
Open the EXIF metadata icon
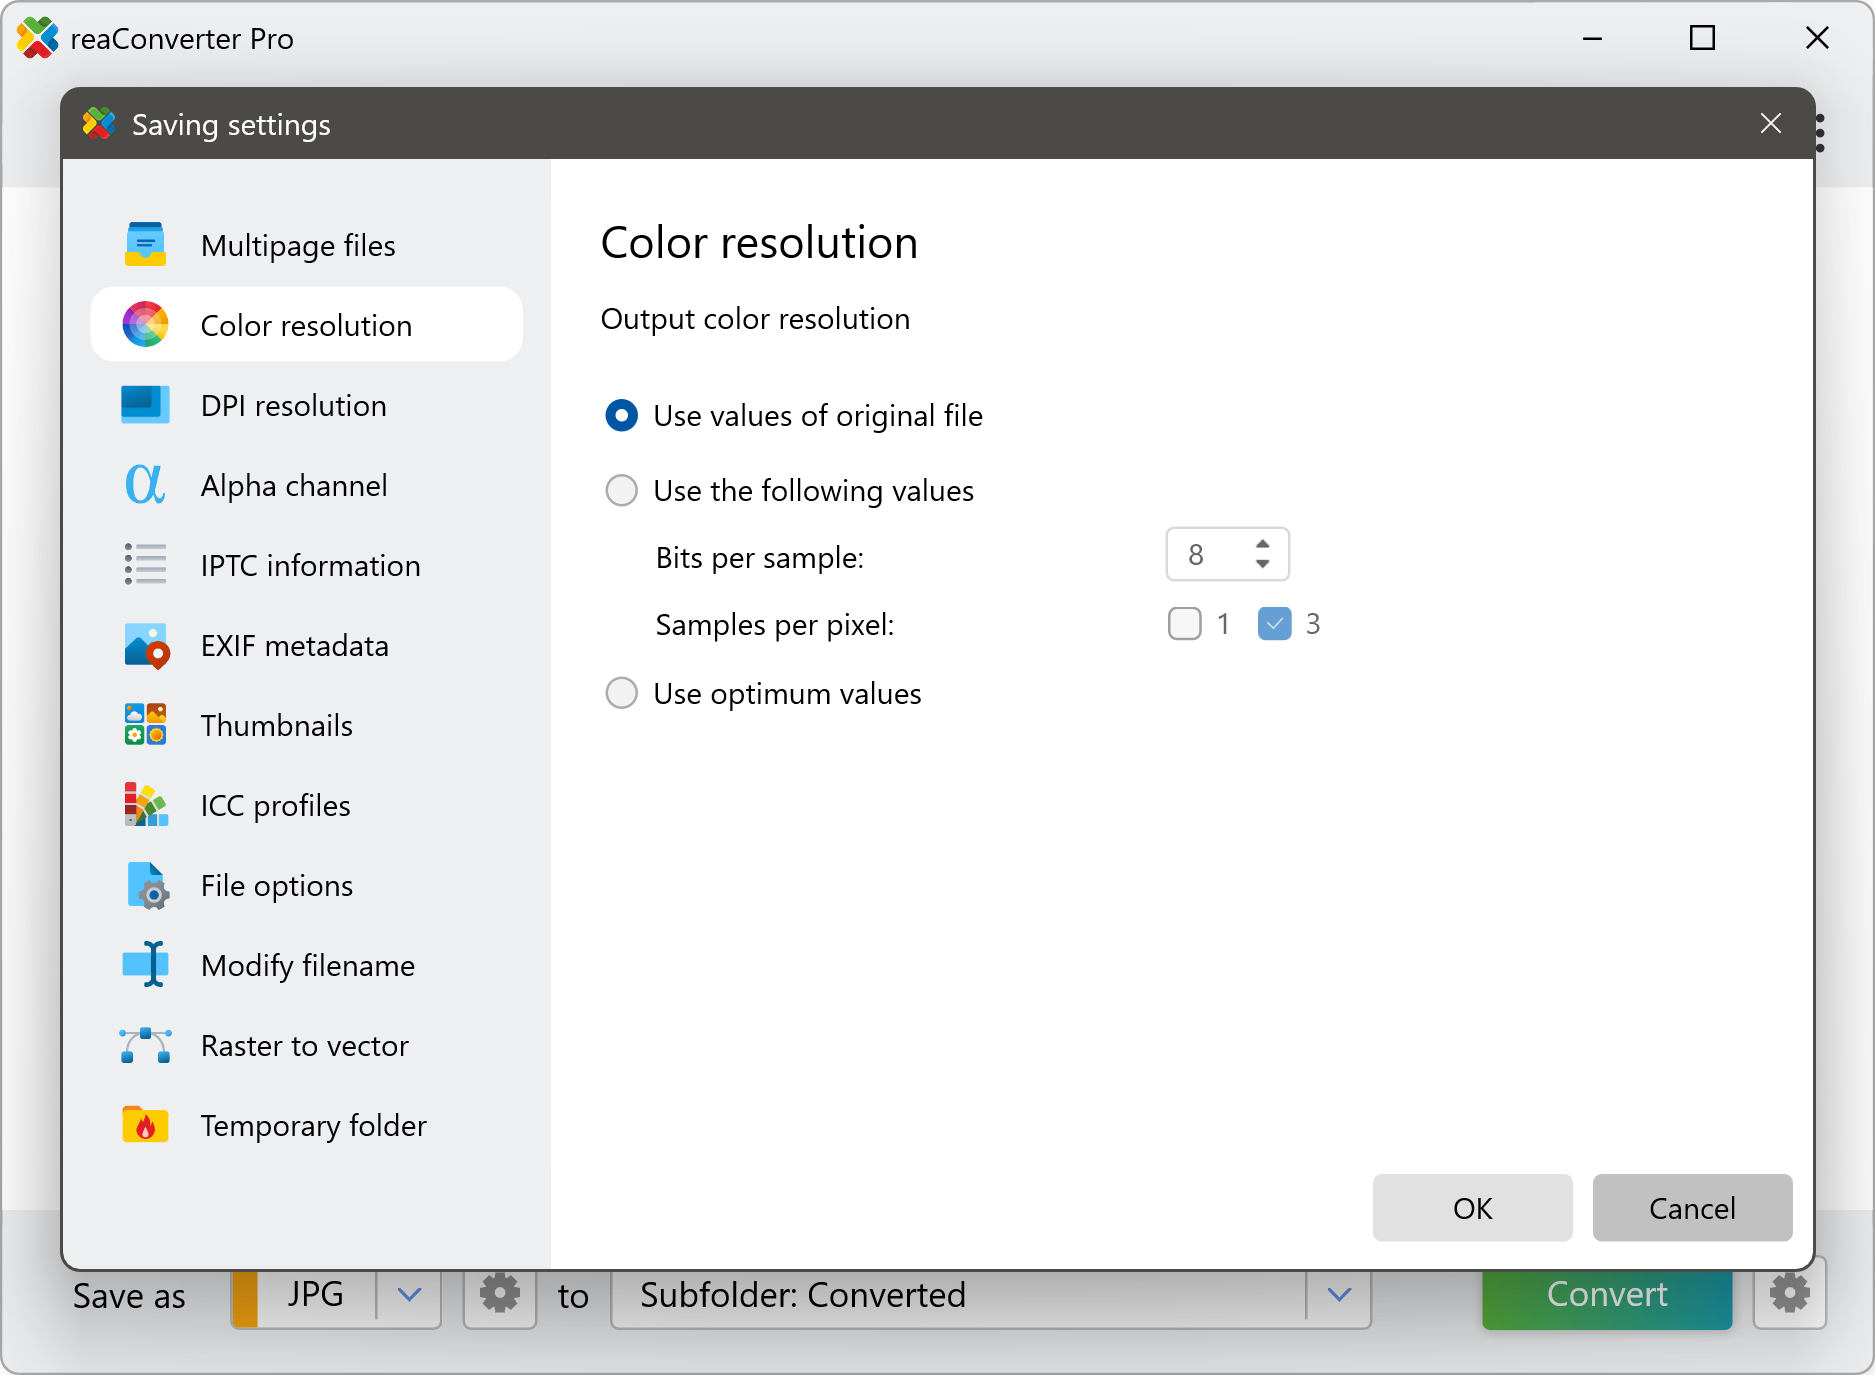[x=146, y=646]
